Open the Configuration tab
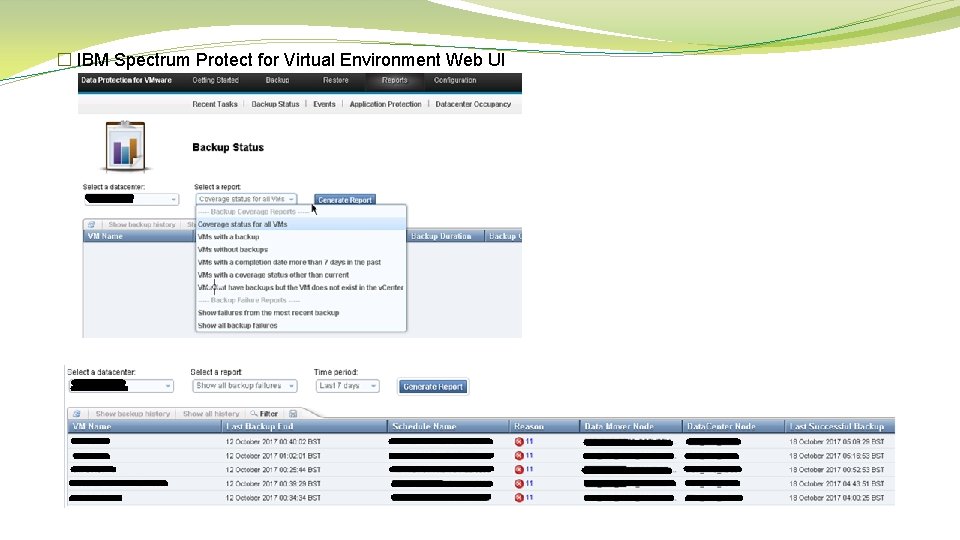Image resolution: width=960 pixels, height=540 pixels. click(x=455, y=80)
